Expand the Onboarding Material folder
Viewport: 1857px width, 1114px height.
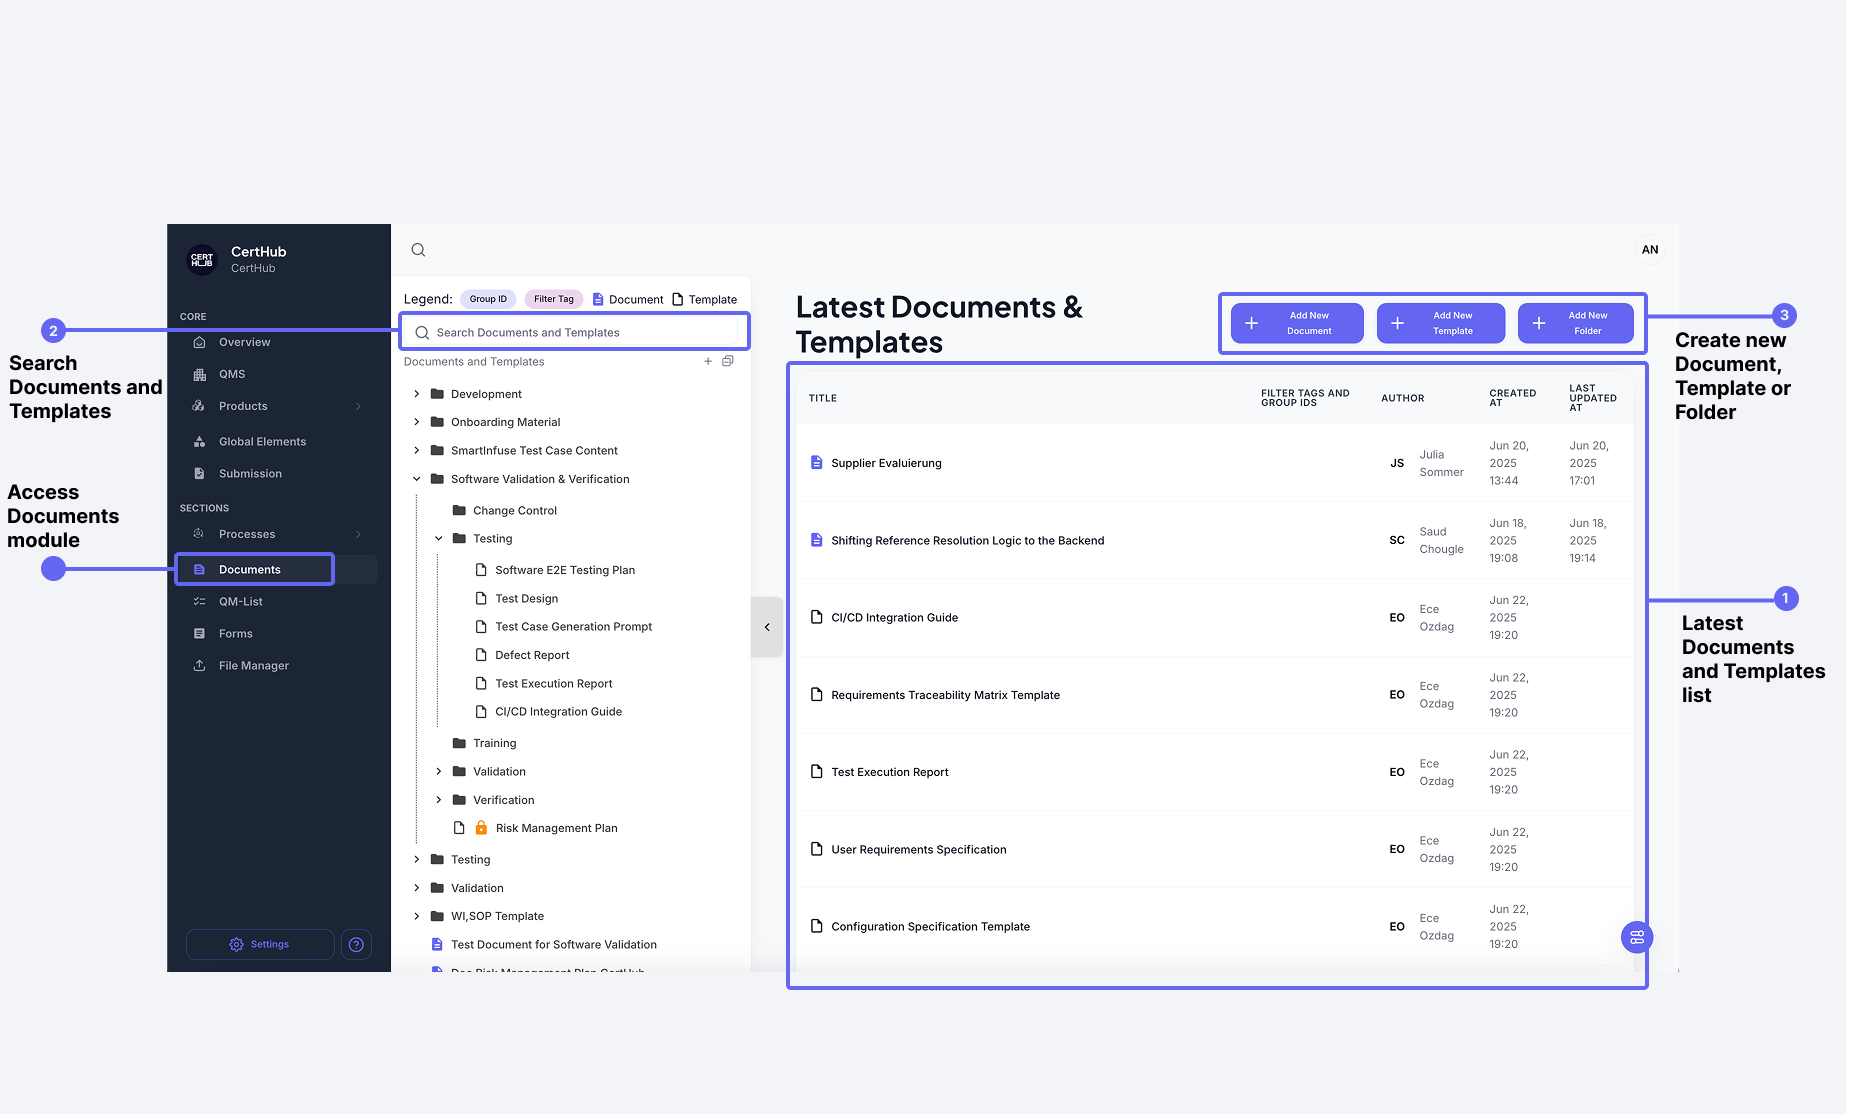tap(417, 421)
